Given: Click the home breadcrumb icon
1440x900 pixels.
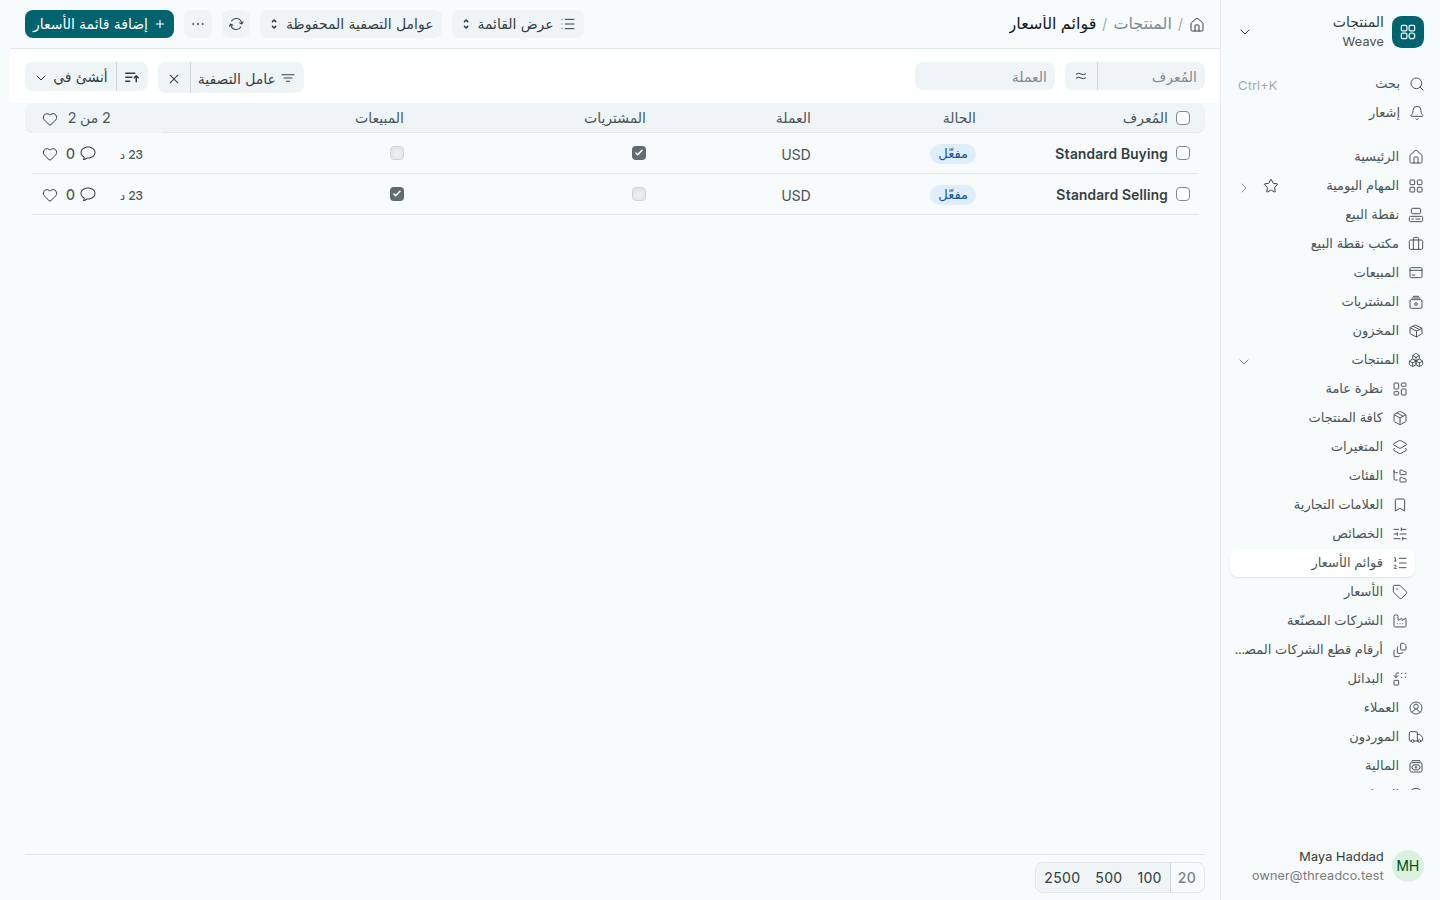Looking at the screenshot, I should point(1197,24).
